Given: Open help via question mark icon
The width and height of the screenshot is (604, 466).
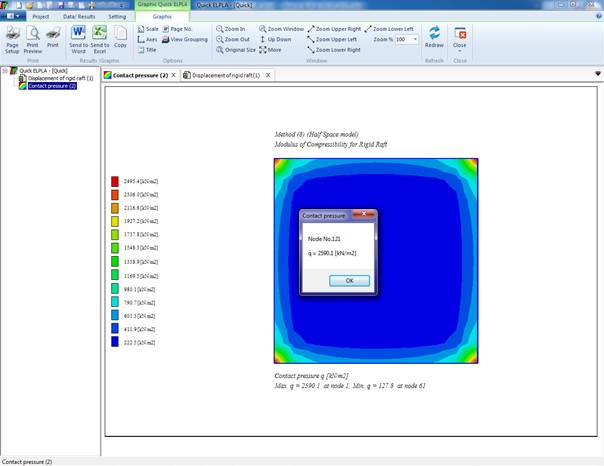Looking at the screenshot, I should click(599, 16).
